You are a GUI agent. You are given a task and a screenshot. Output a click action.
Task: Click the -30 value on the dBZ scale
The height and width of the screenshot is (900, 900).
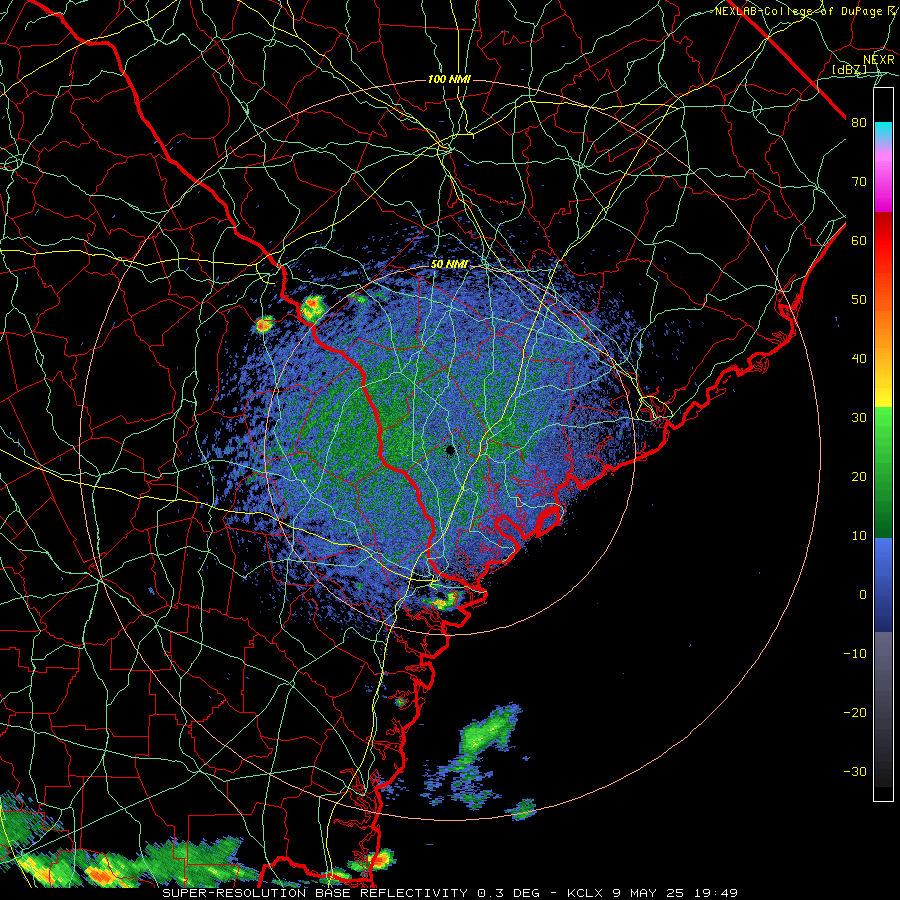[855, 771]
